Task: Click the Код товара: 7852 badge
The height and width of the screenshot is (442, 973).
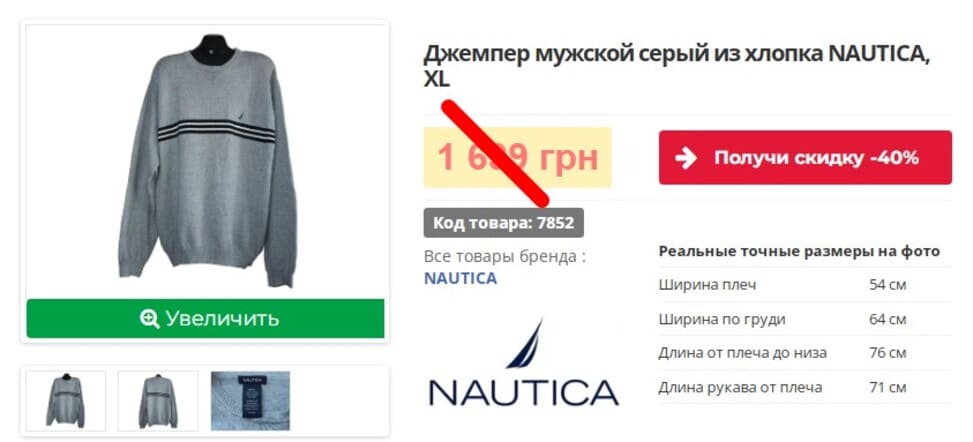Action: (x=503, y=223)
